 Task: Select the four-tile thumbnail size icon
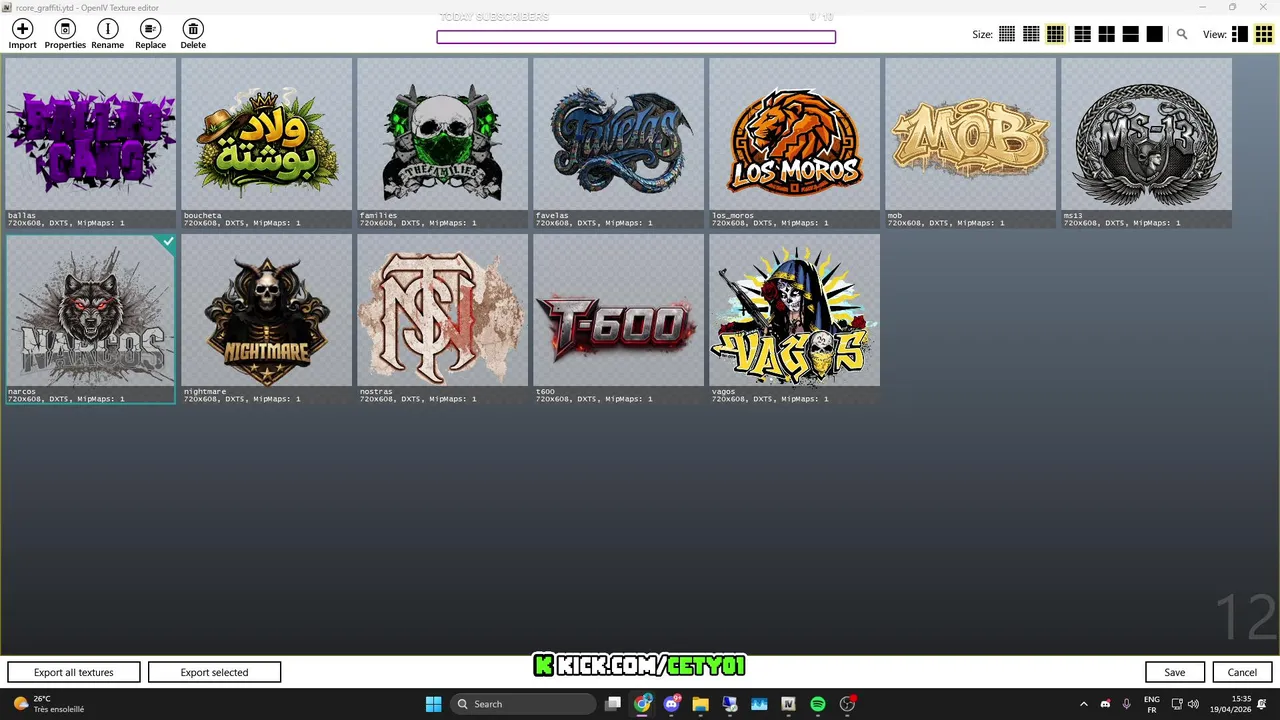tap(1107, 34)
